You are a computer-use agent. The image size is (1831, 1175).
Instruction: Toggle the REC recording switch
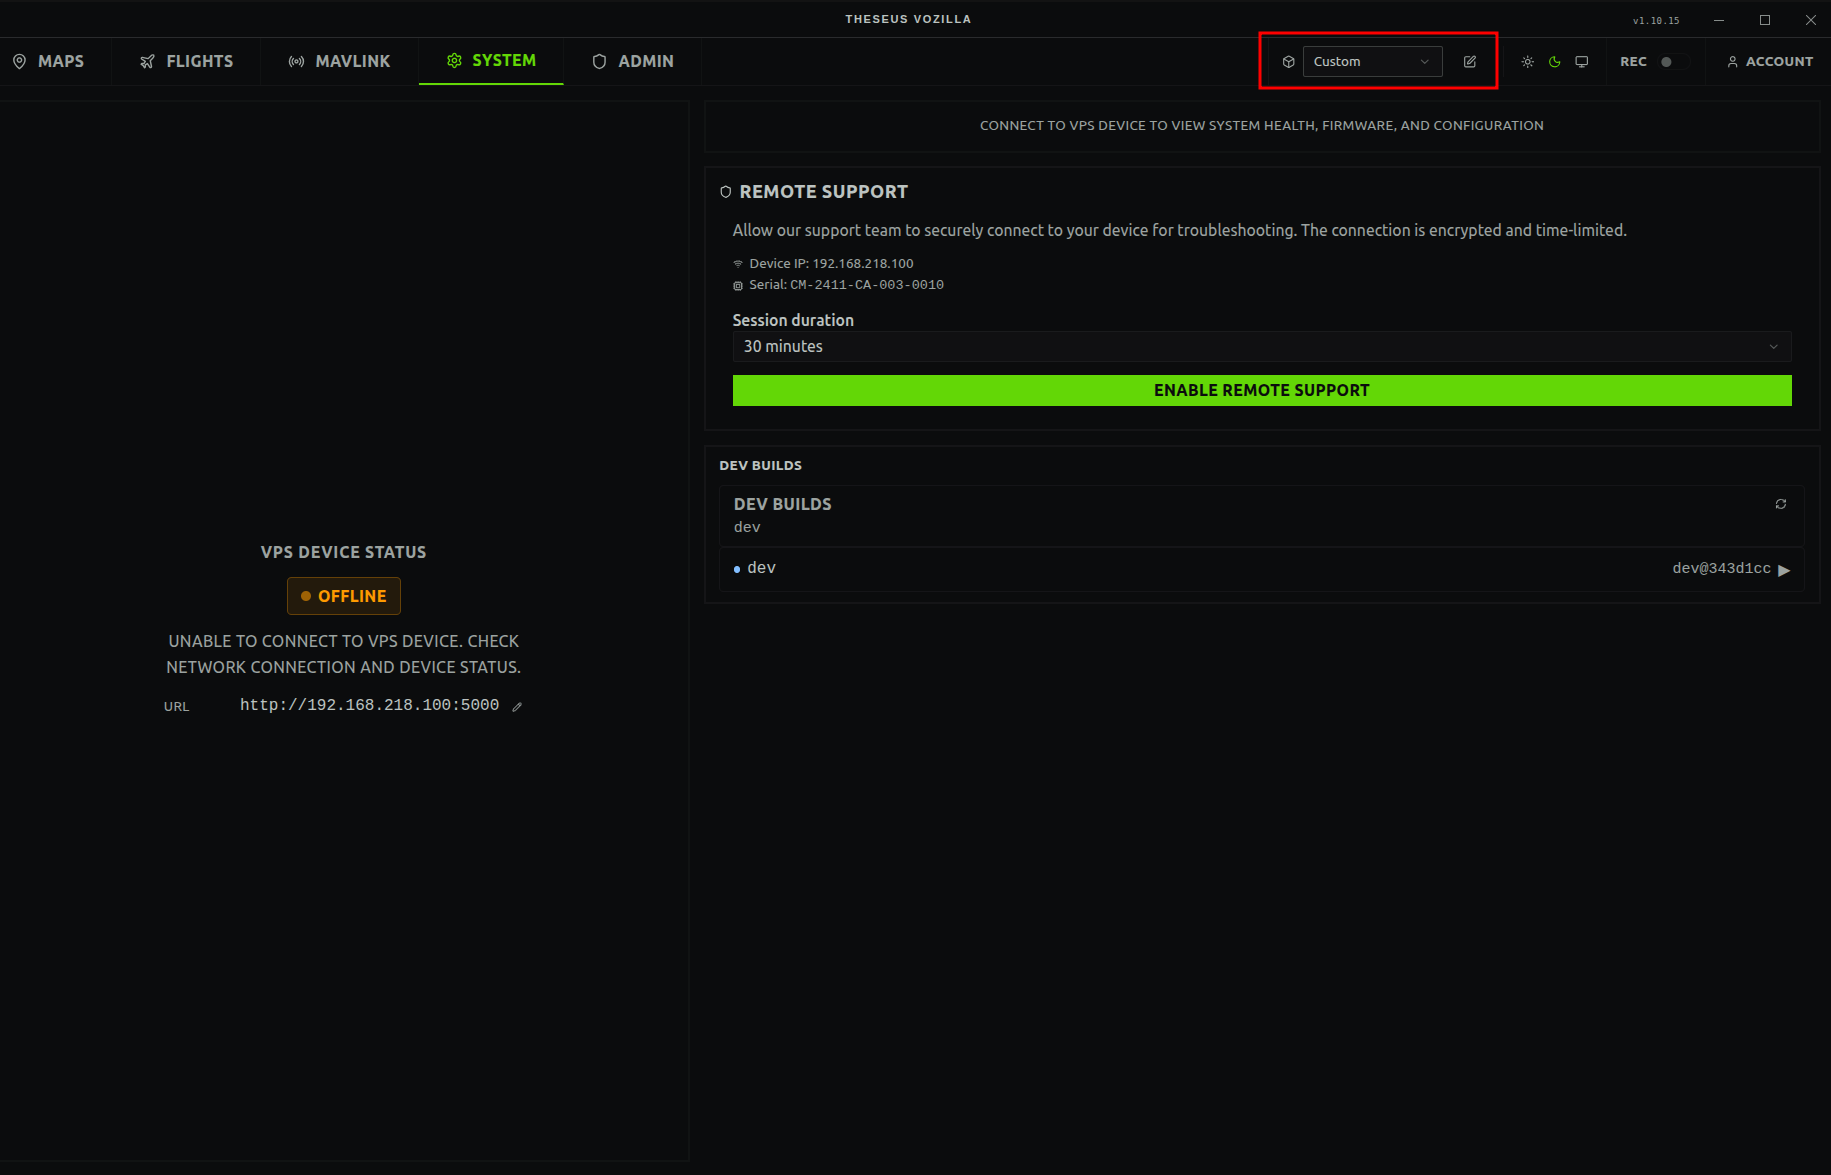coord(1671,62)
